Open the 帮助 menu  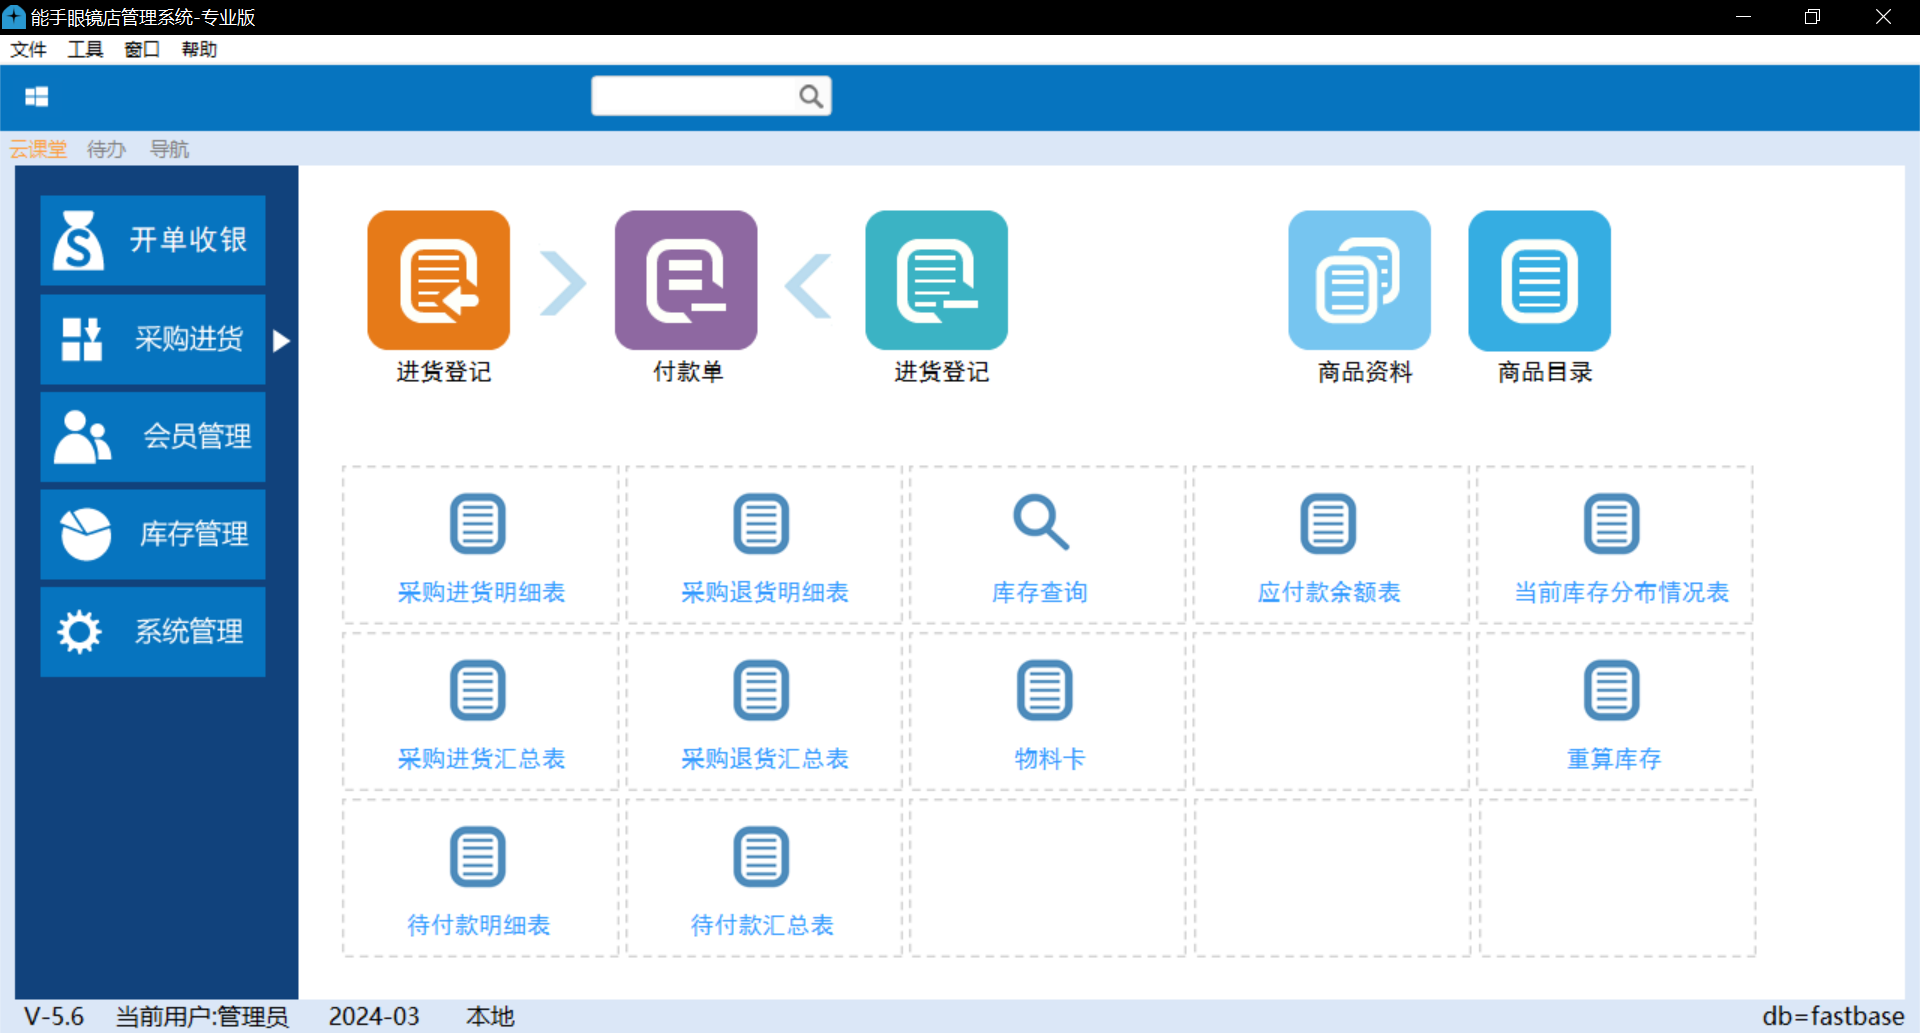click(199, 49)
